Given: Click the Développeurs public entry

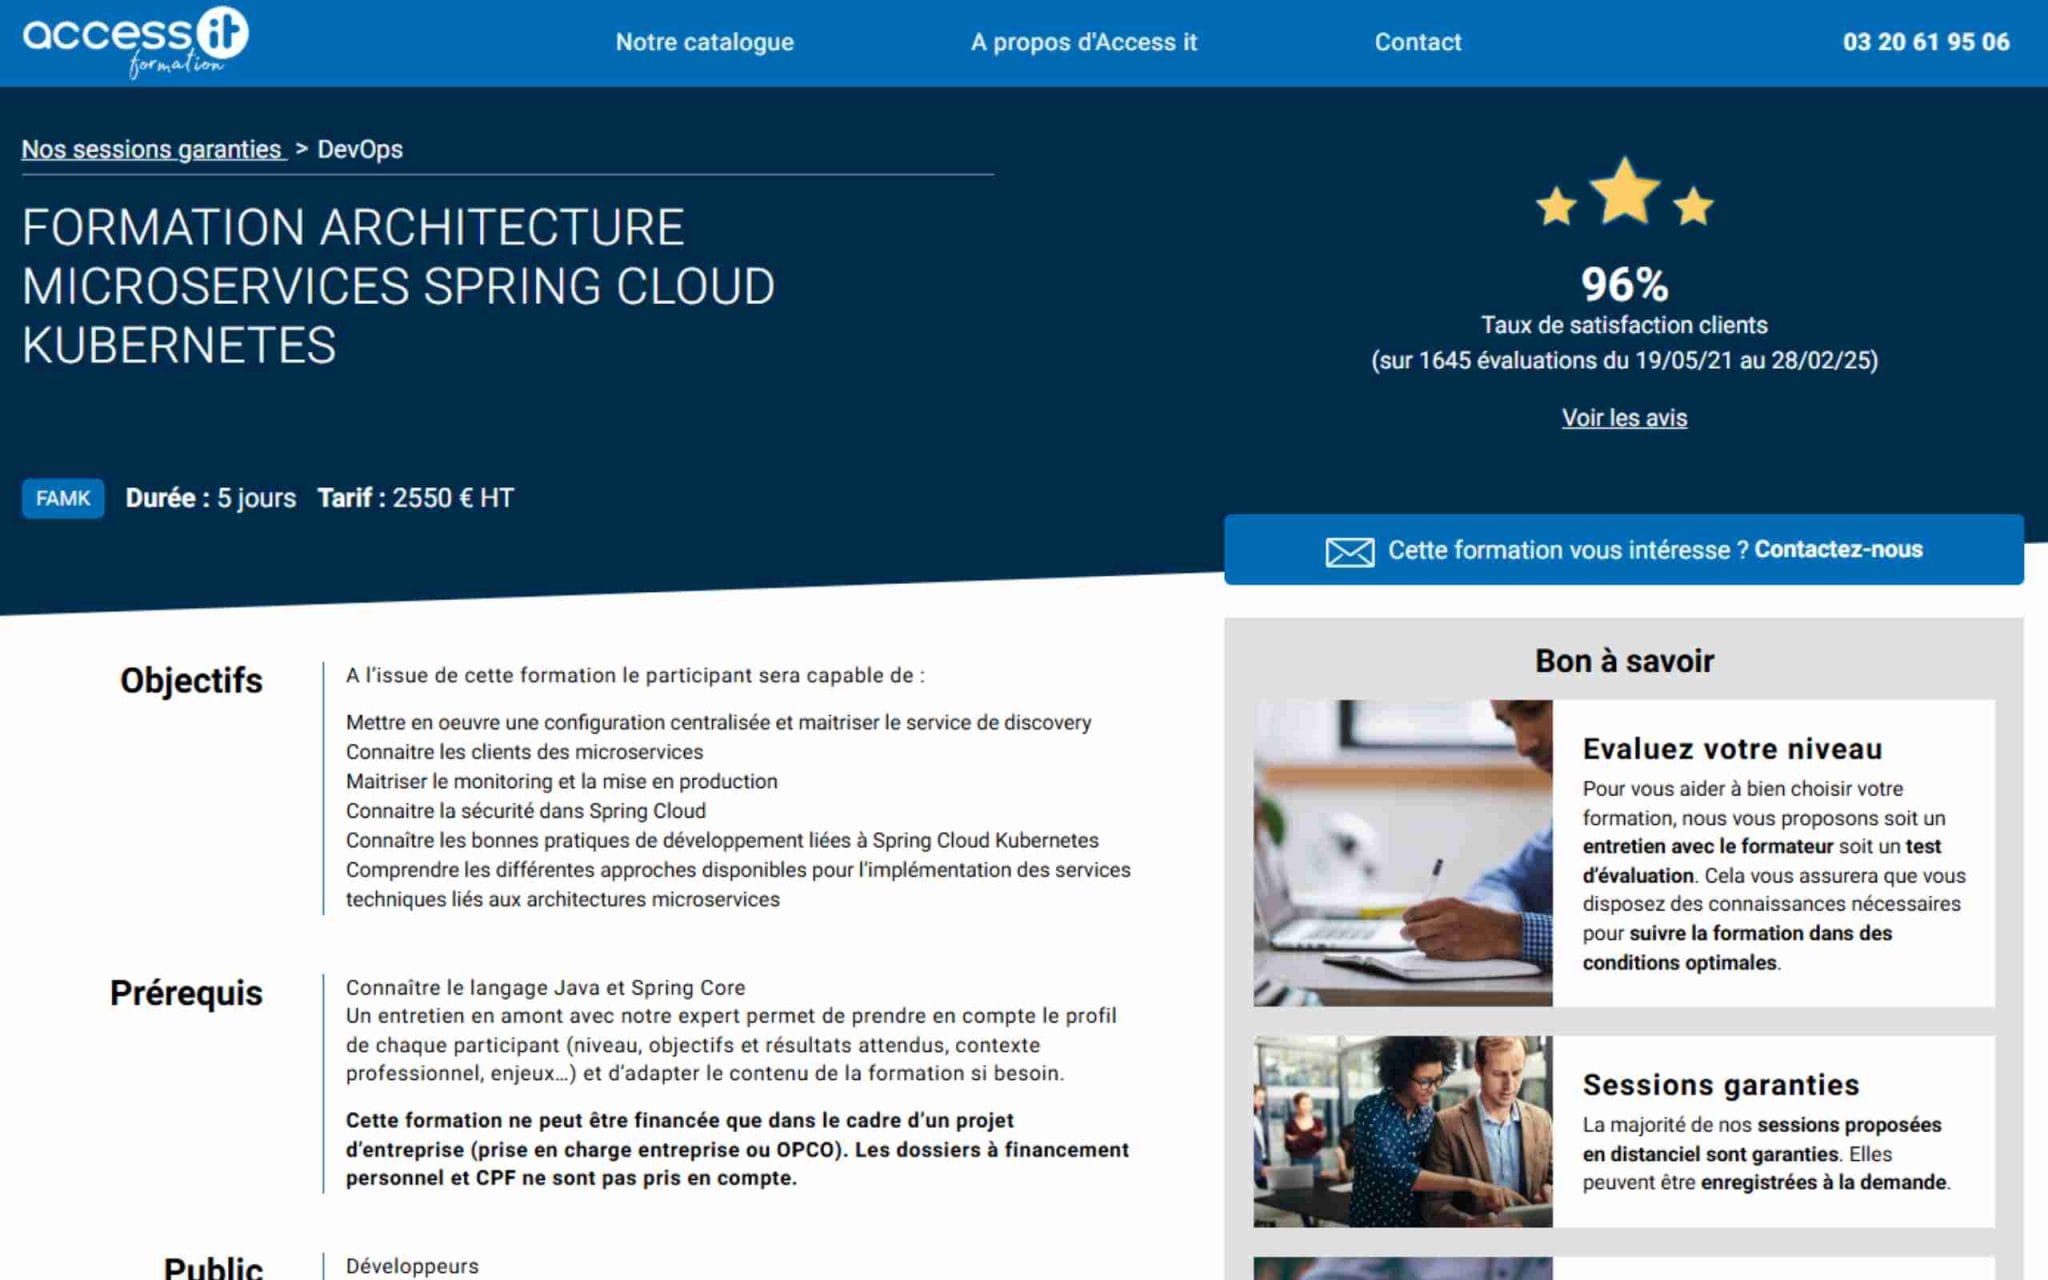Looking at the screenshot, I should [x=412, y=1266].
